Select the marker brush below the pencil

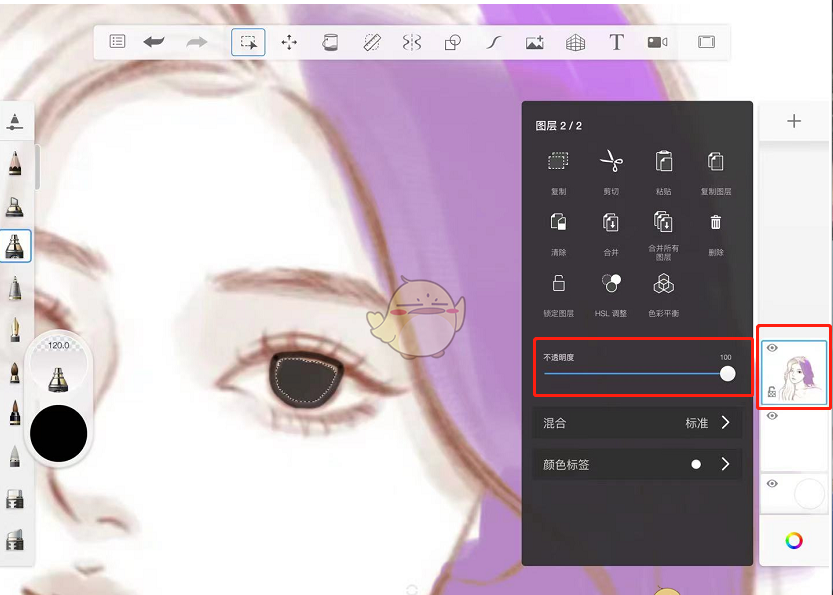15,206
